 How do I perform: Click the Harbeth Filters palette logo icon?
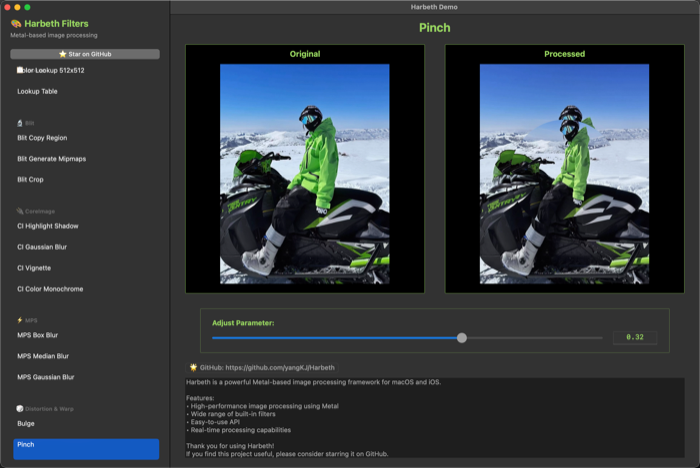(x=16, y=24)
